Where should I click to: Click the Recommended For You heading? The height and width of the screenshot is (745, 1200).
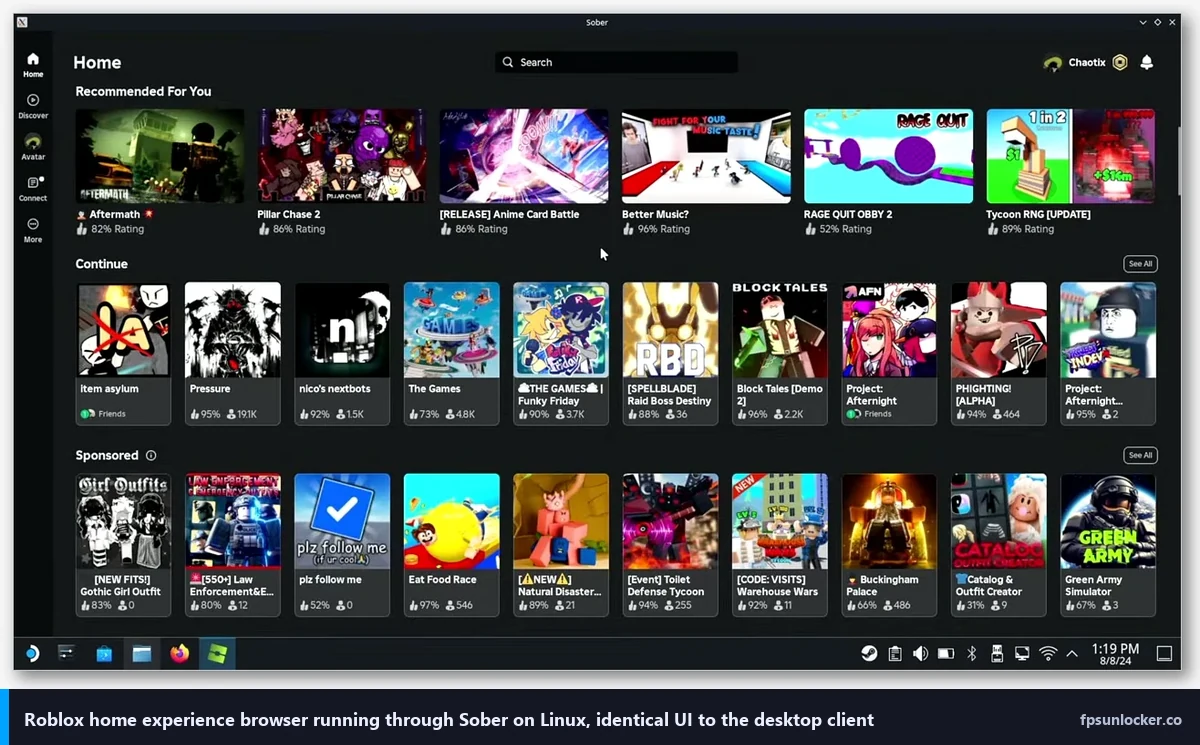(143, 91)
